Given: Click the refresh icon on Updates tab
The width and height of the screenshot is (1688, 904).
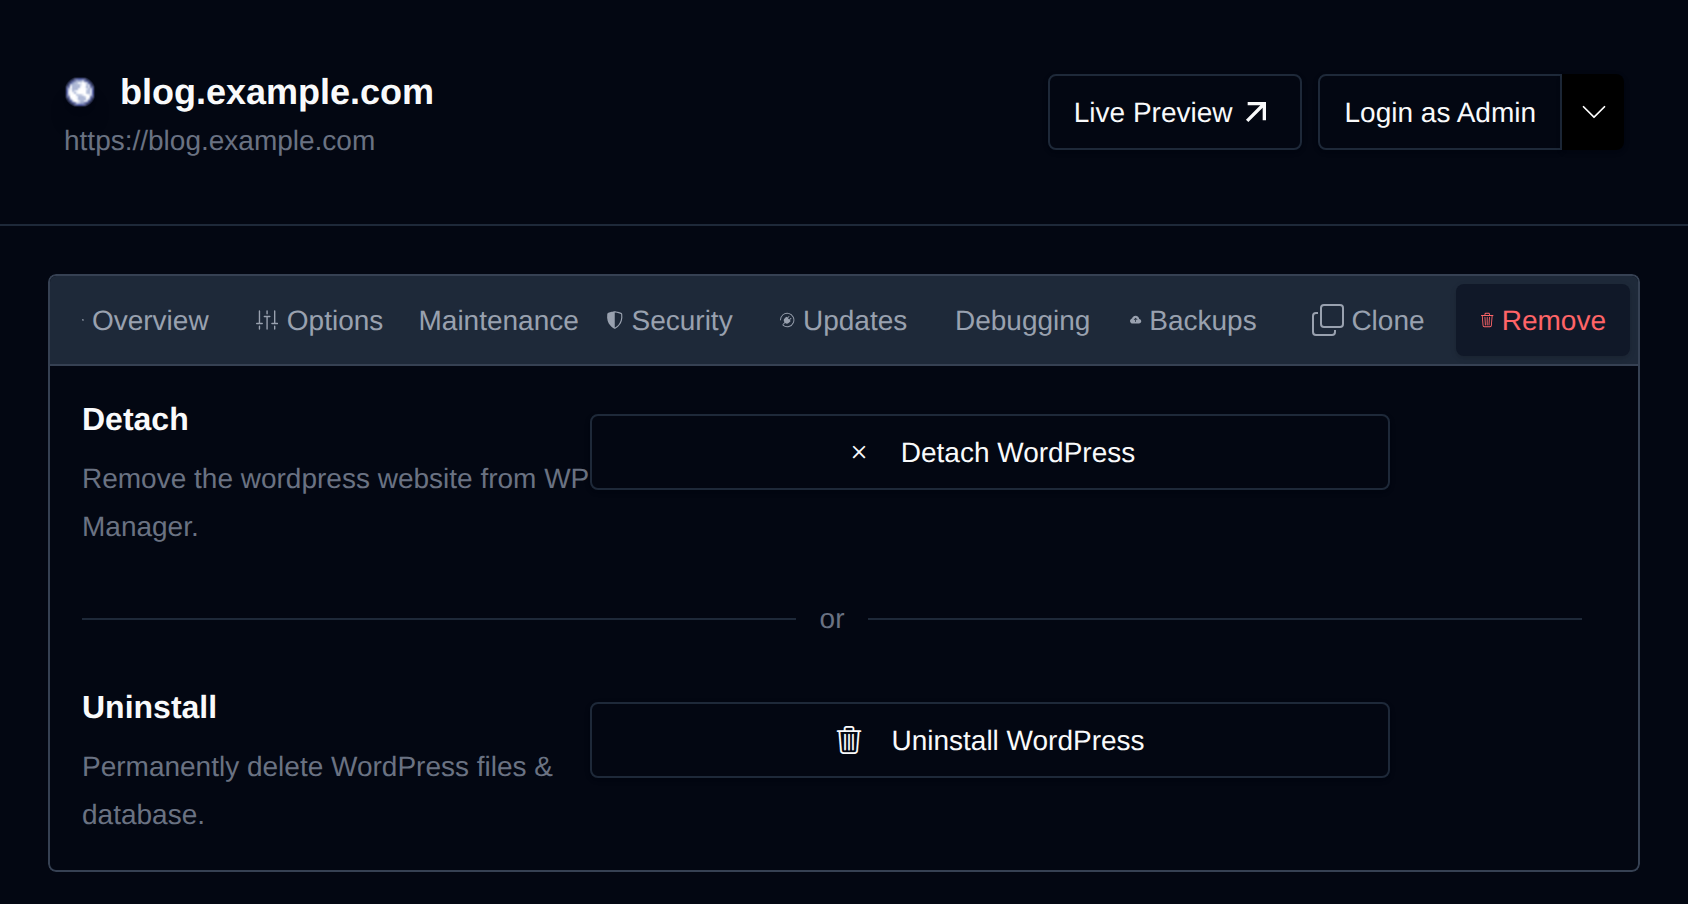Looking at the screenshot, I should pyautogui.click(x=787, y=320).
